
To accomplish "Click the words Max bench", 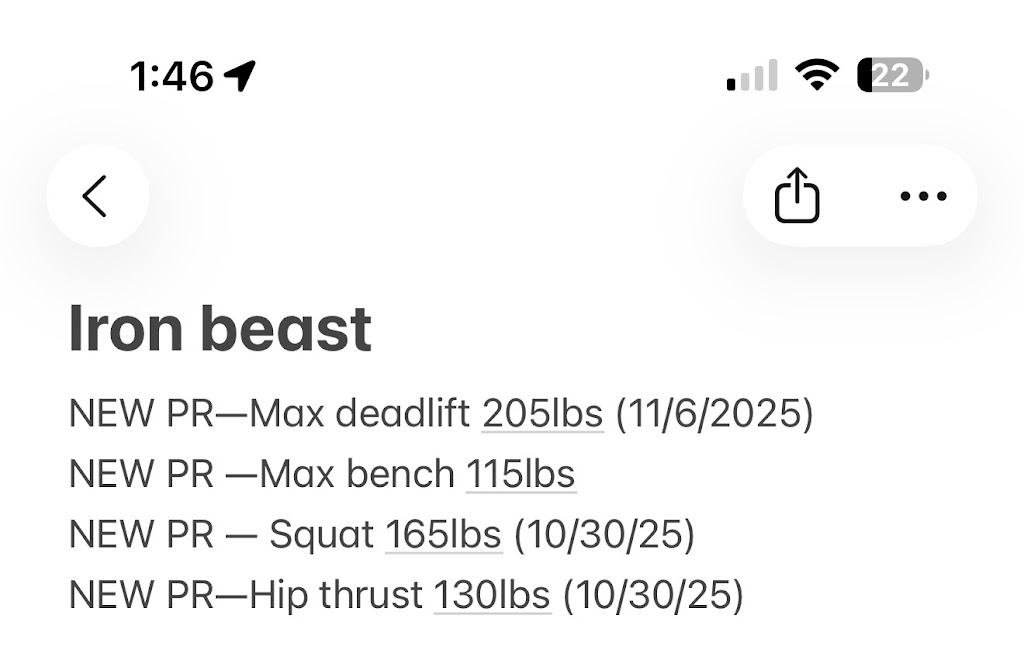I will point(357,474).
